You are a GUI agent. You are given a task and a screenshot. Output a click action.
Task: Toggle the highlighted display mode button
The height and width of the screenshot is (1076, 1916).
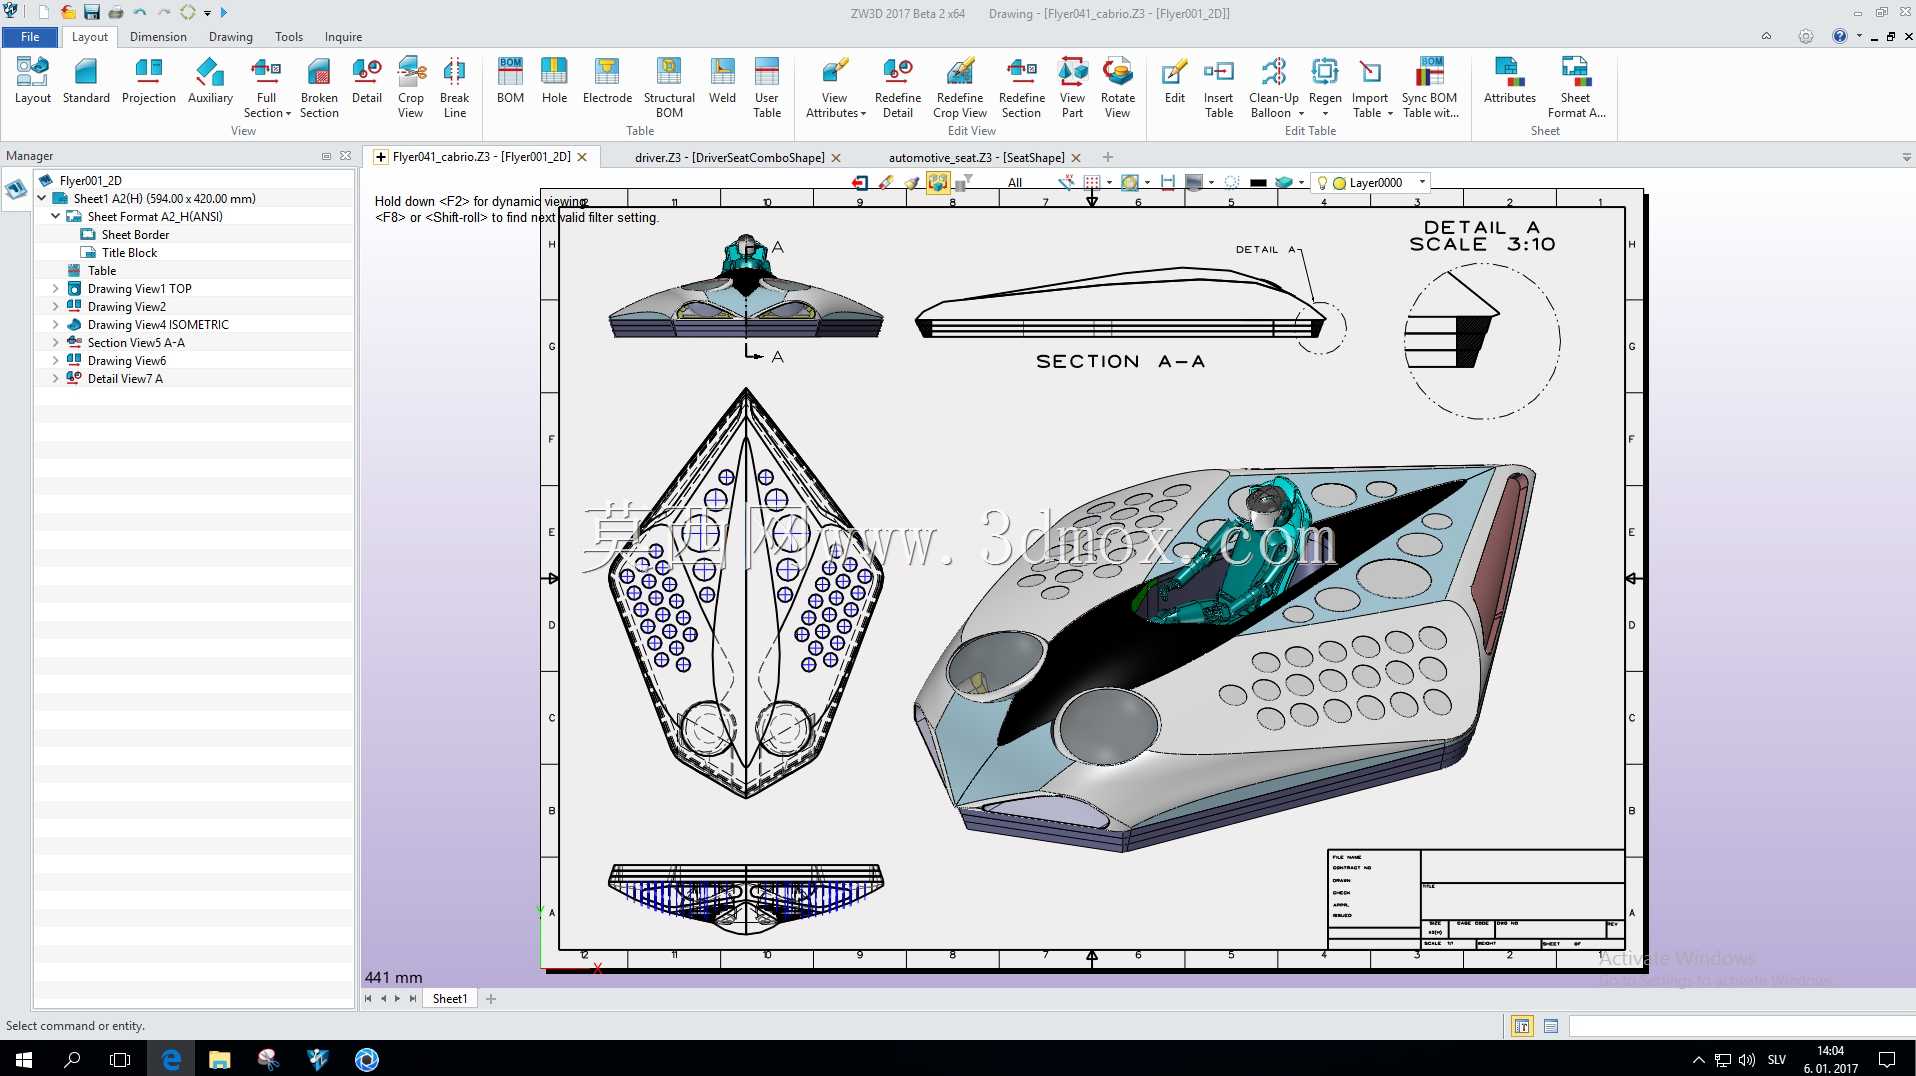pos(937,182)
